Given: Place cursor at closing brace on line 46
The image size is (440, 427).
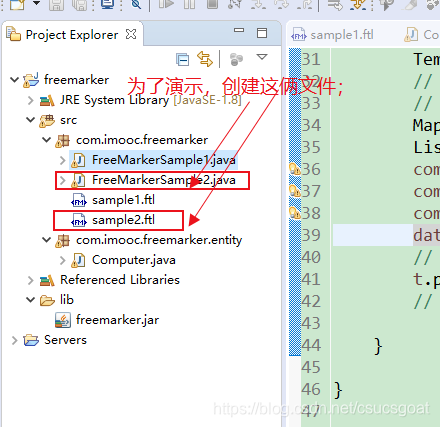Looking at the screenshot, I should click(x=338, y=390).
